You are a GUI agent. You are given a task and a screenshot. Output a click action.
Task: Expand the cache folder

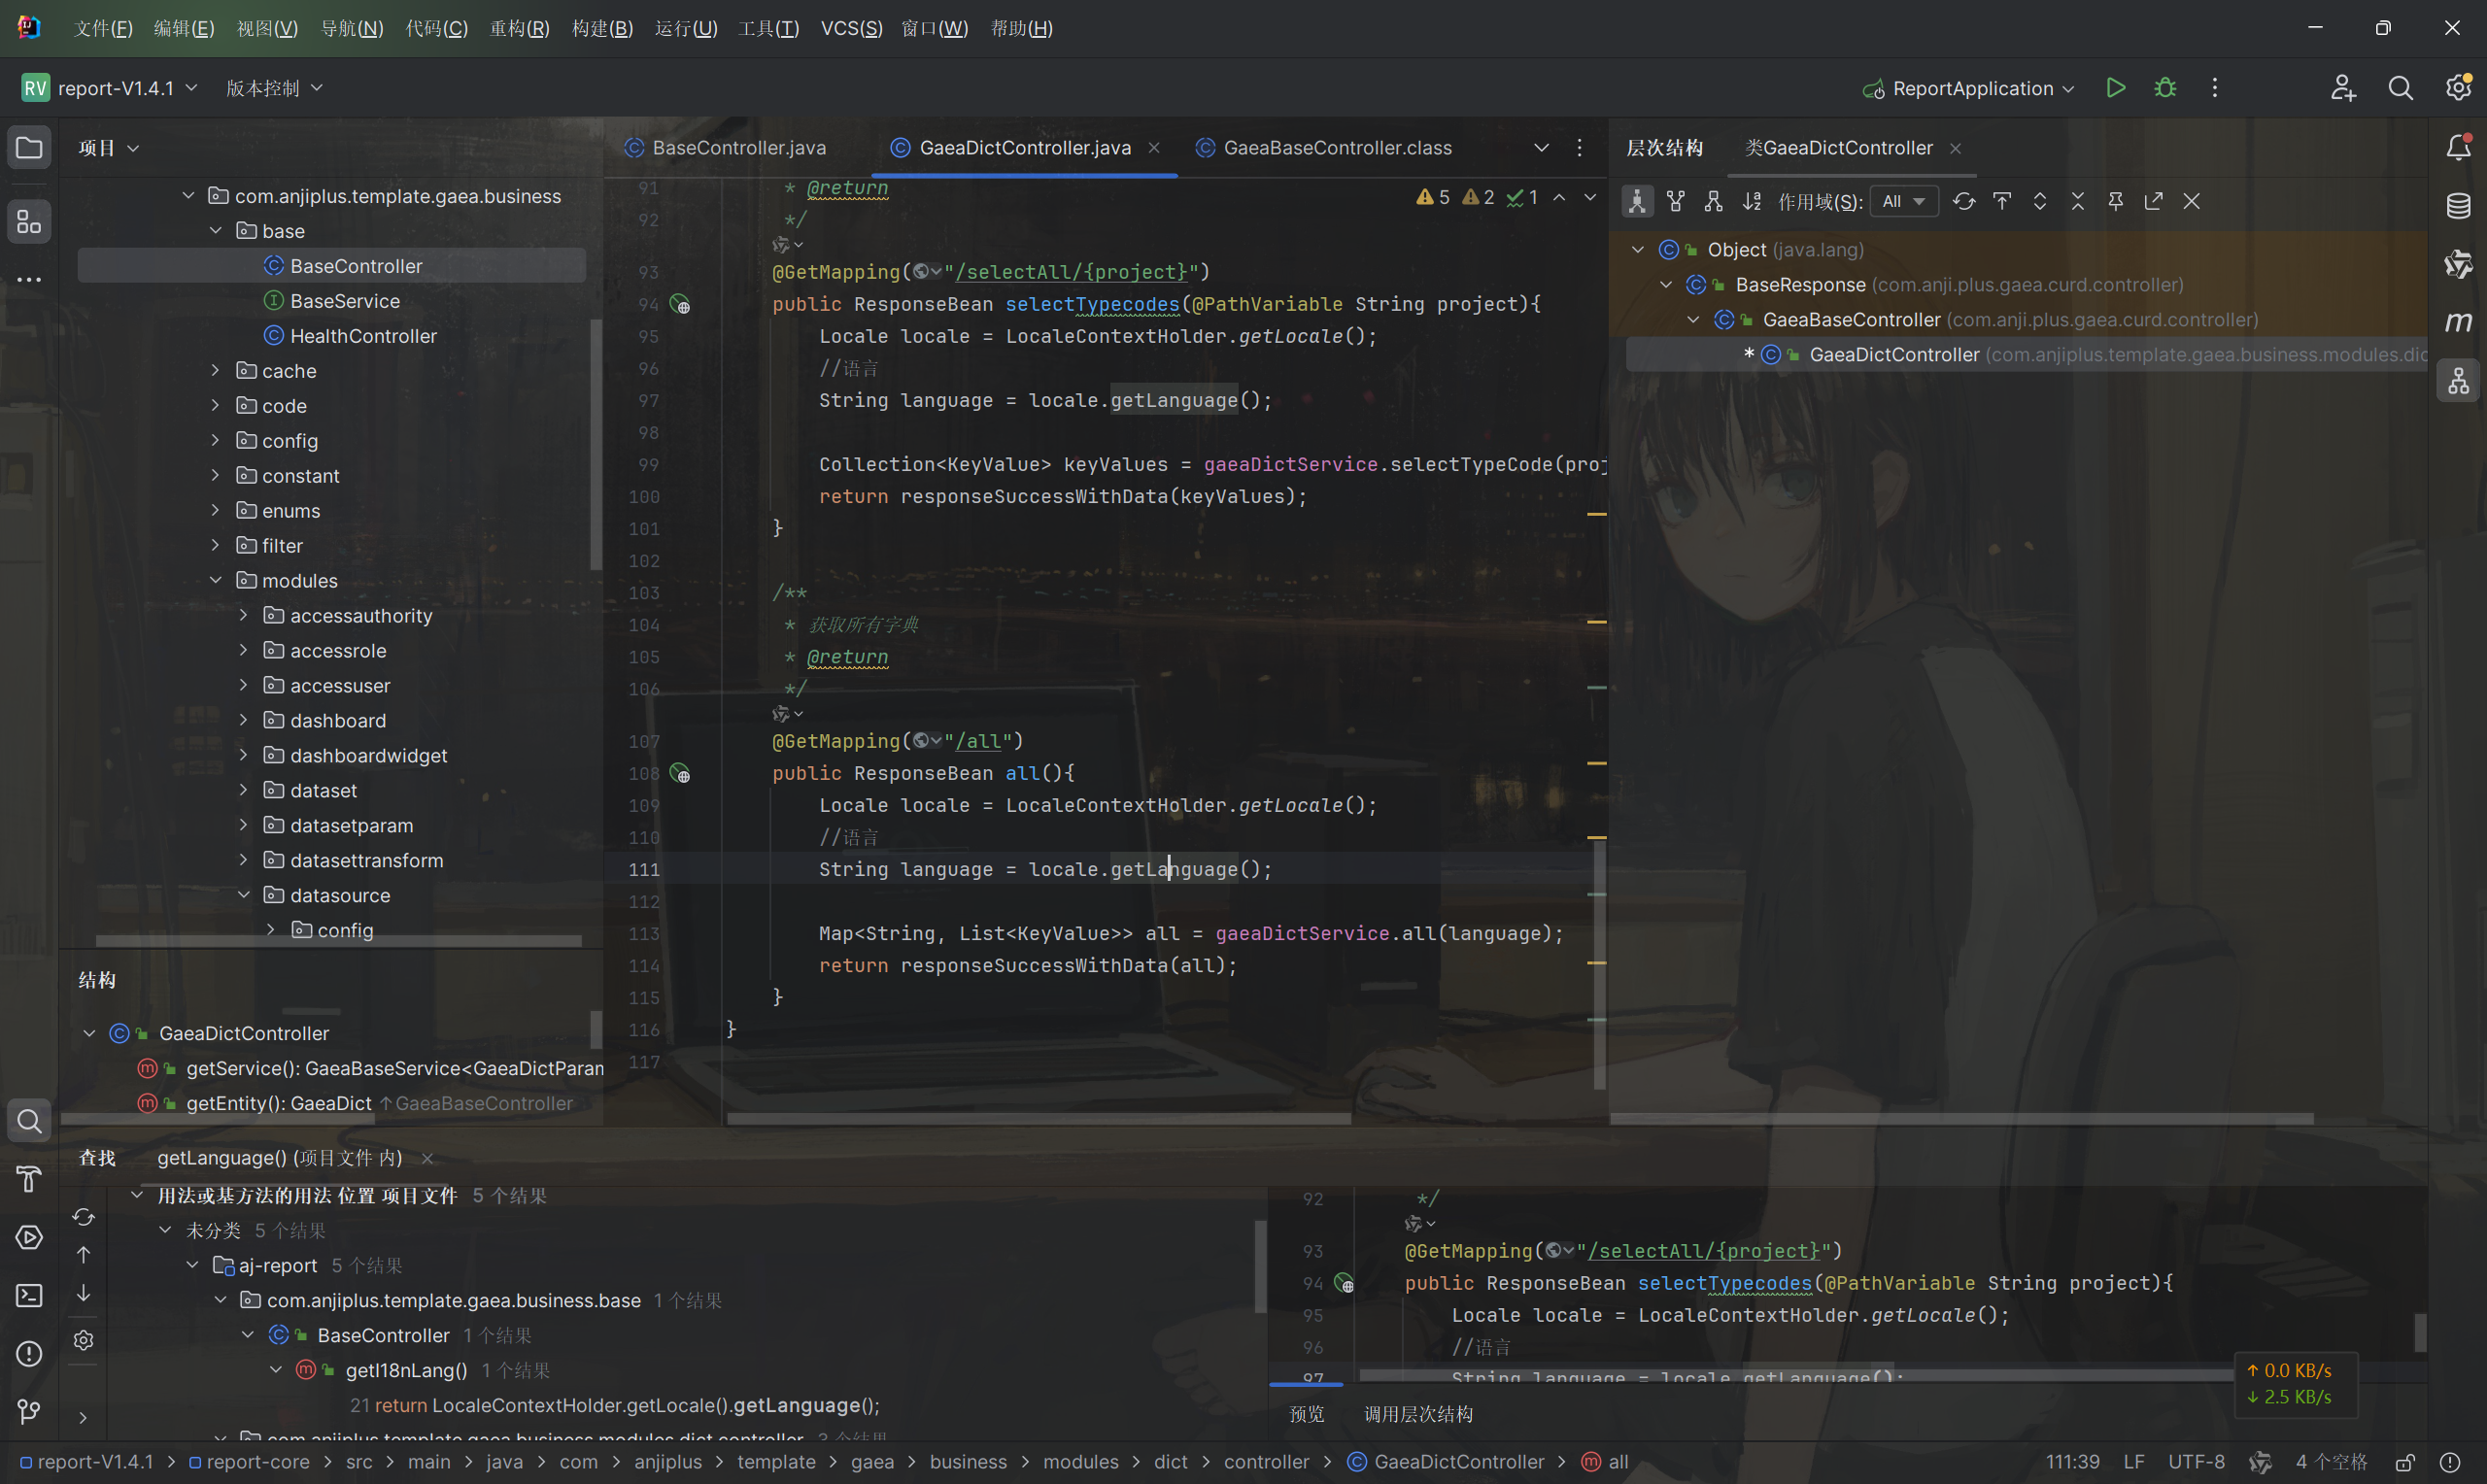(x=215, y=371)
